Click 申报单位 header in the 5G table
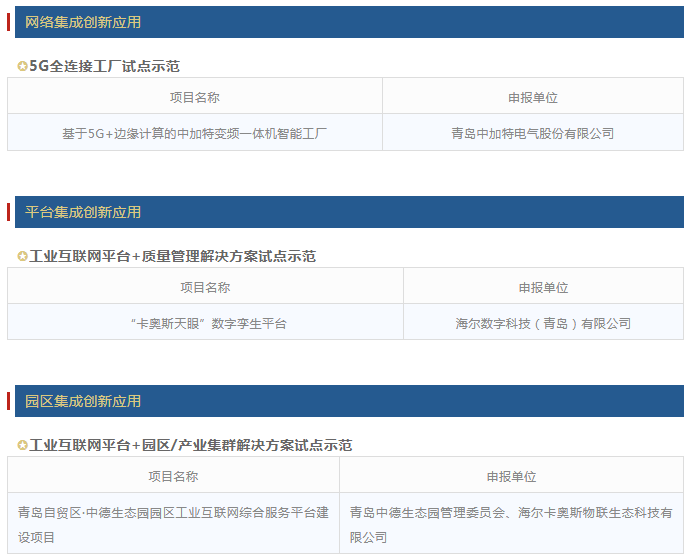Screen dimensions: 690x558 (x=533, y=96)
